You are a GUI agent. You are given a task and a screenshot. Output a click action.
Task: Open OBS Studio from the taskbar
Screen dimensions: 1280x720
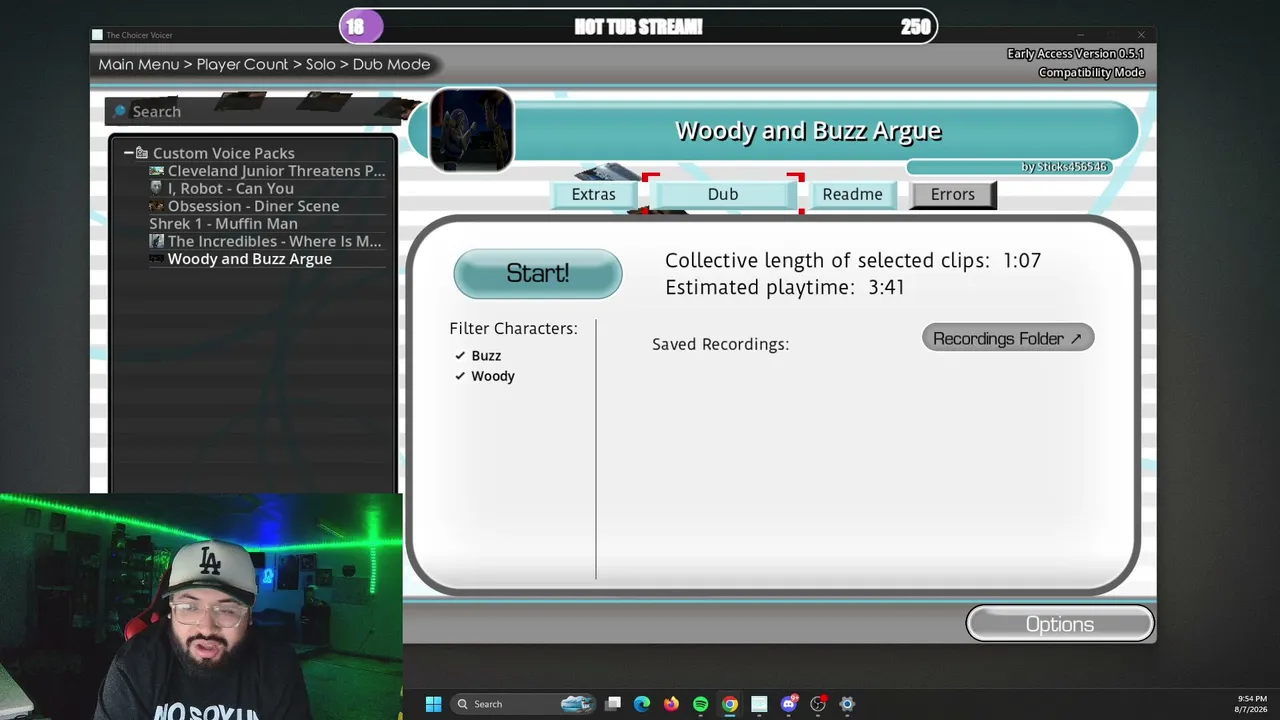pyautogui.click(x=818, y=704)
